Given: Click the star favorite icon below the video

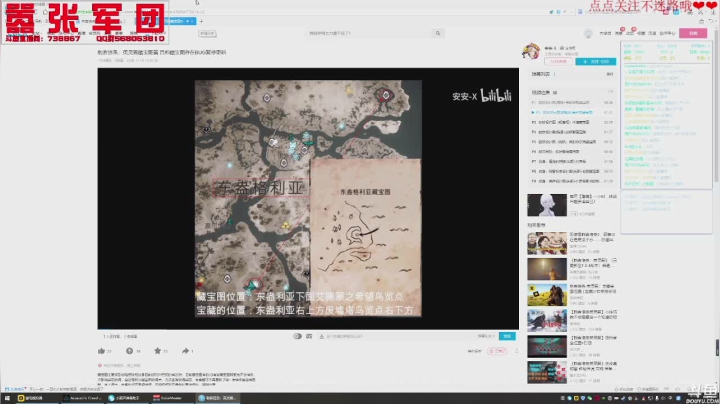Looking at the screenshot, I should 158,351.
